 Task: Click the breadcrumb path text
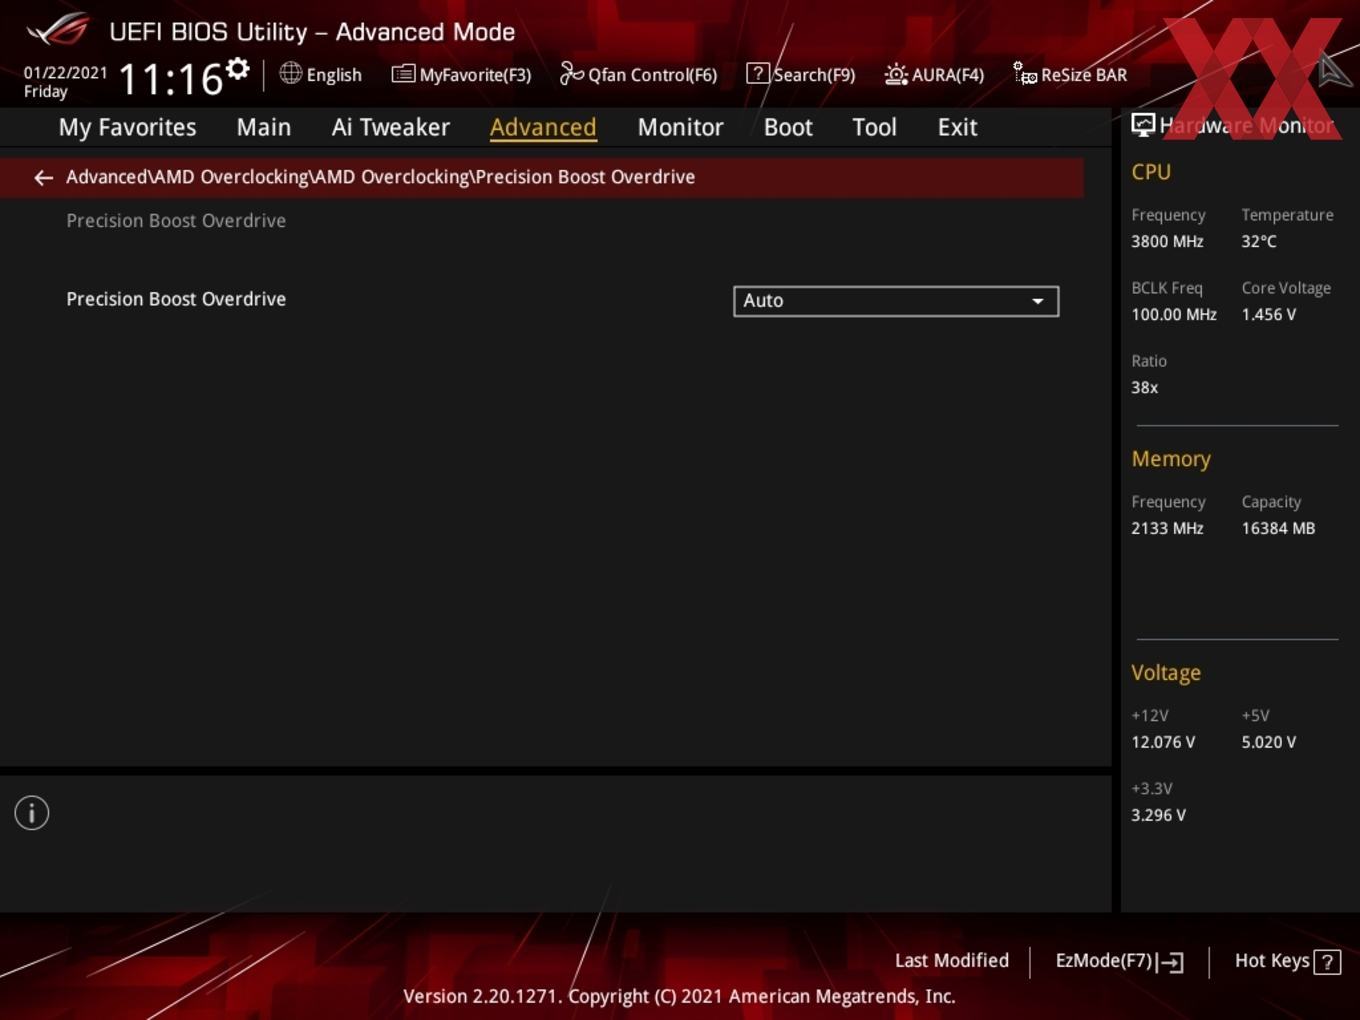point(380,177)
